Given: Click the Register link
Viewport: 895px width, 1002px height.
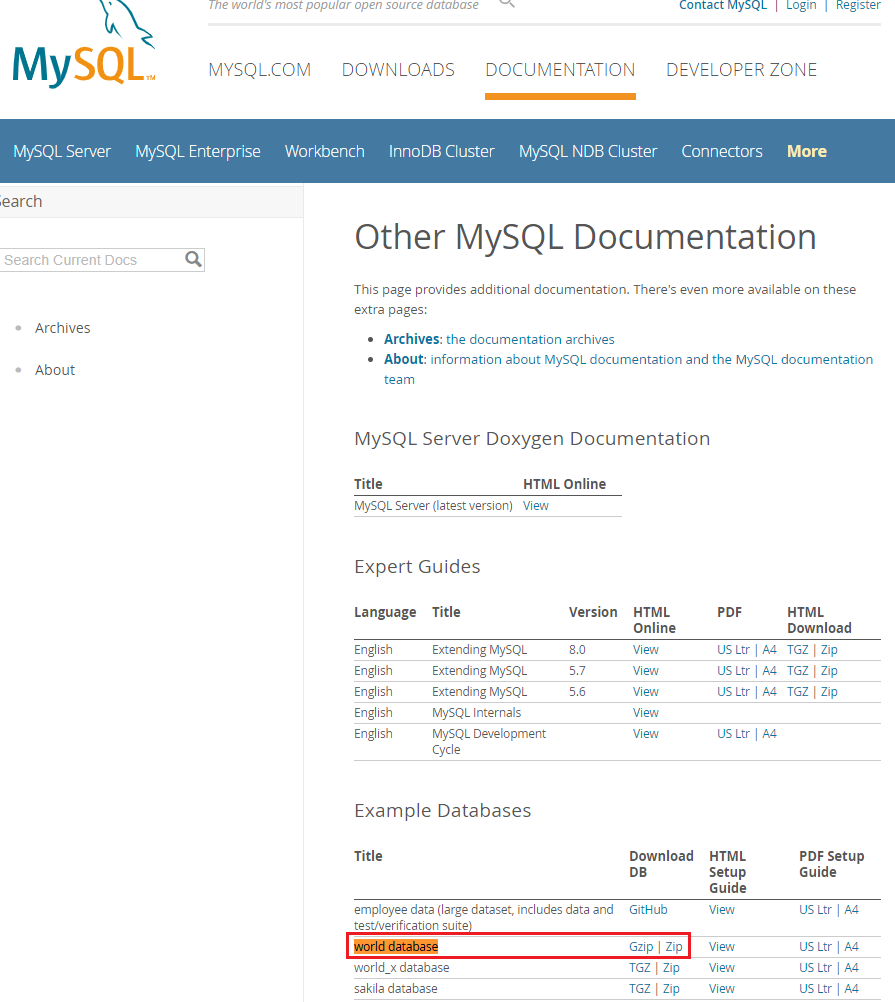Looking at the screenshot, I should (858, 5).
